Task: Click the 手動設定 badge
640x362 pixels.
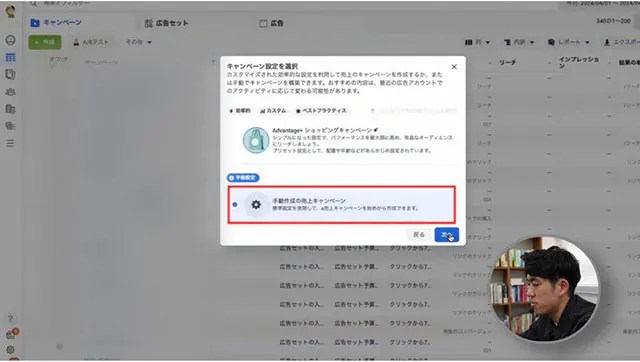Action: (243, 178)
